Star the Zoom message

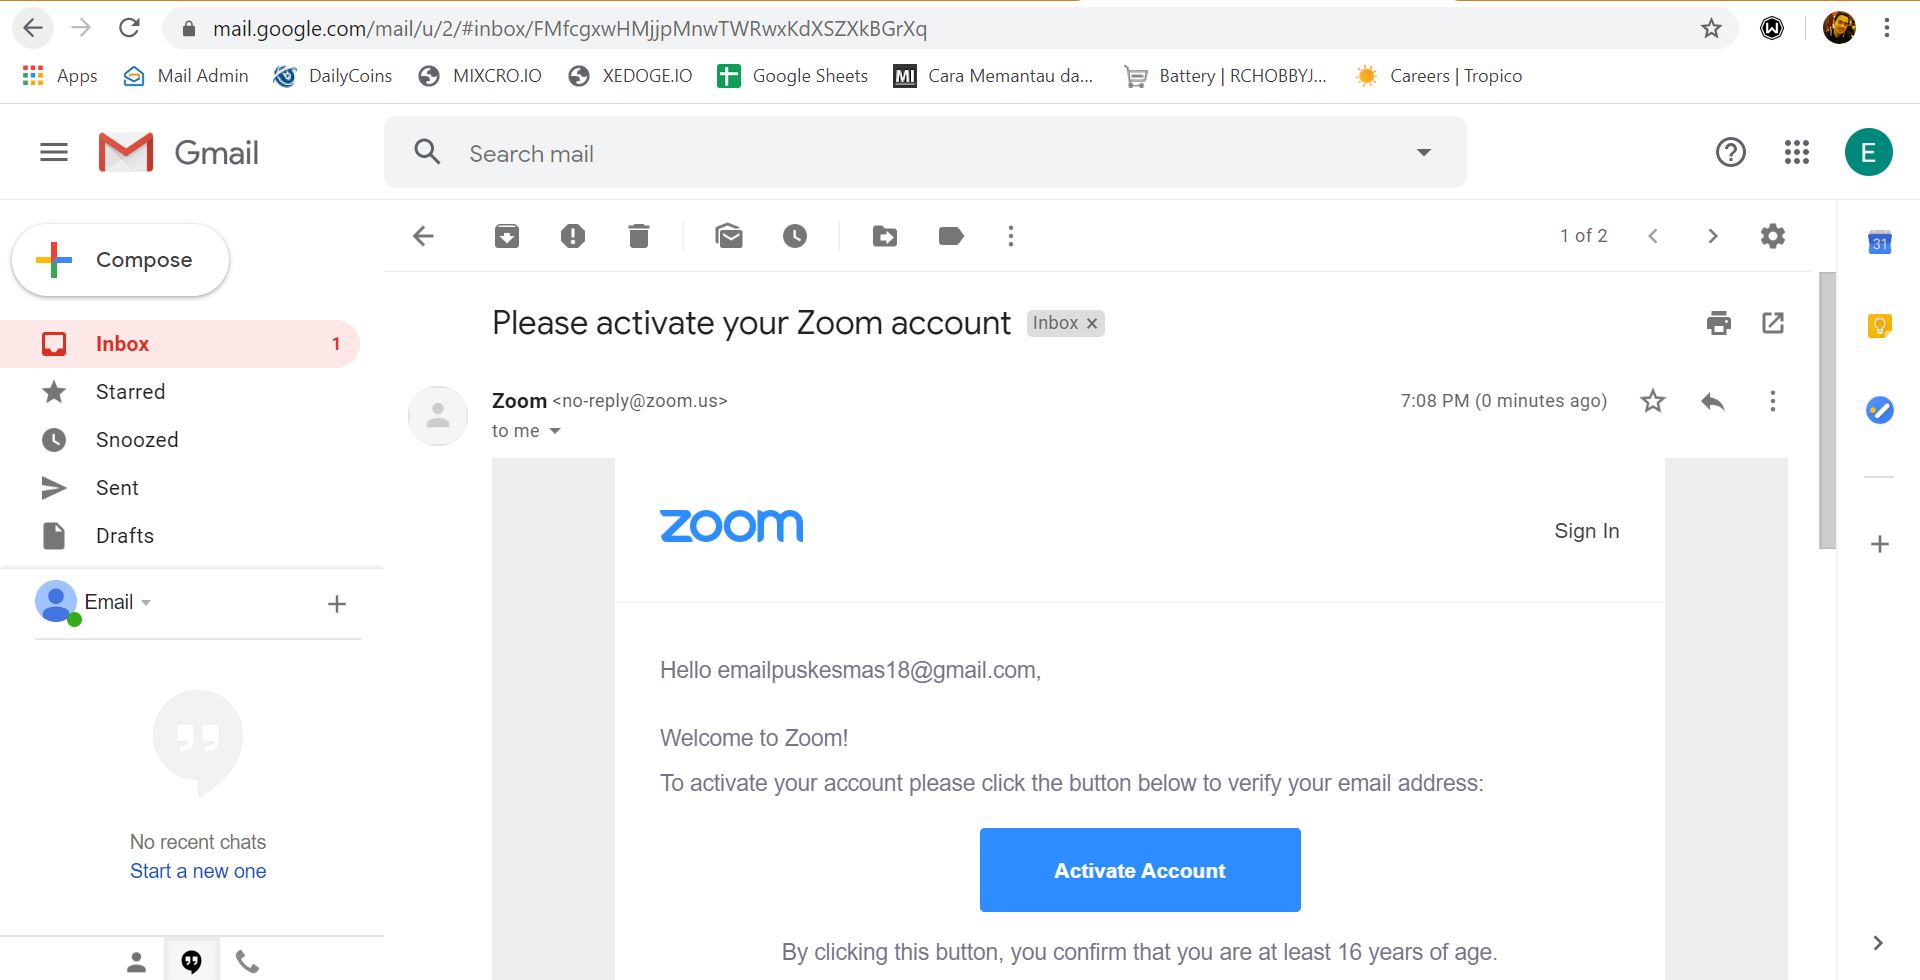coord(1653,401)
